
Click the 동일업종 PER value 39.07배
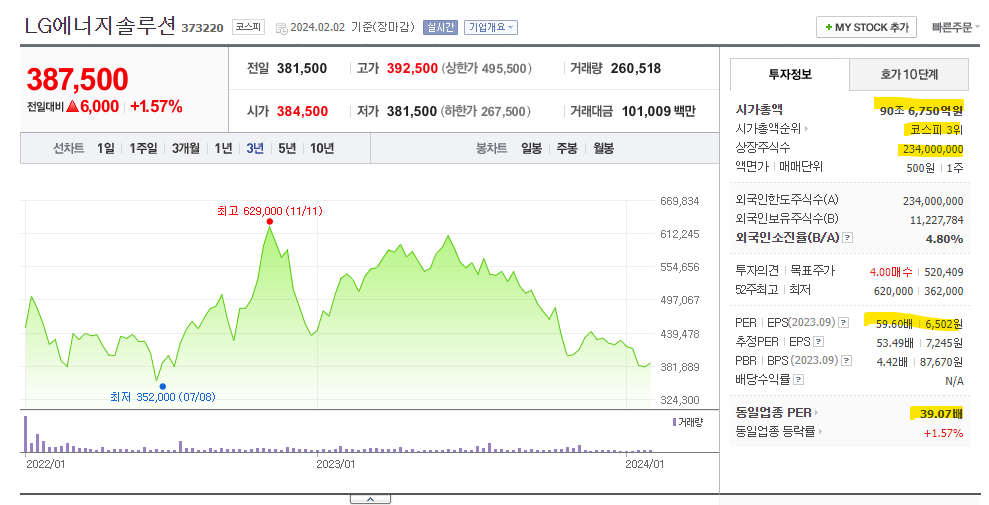pyautogui.click(x=941, y=414)
